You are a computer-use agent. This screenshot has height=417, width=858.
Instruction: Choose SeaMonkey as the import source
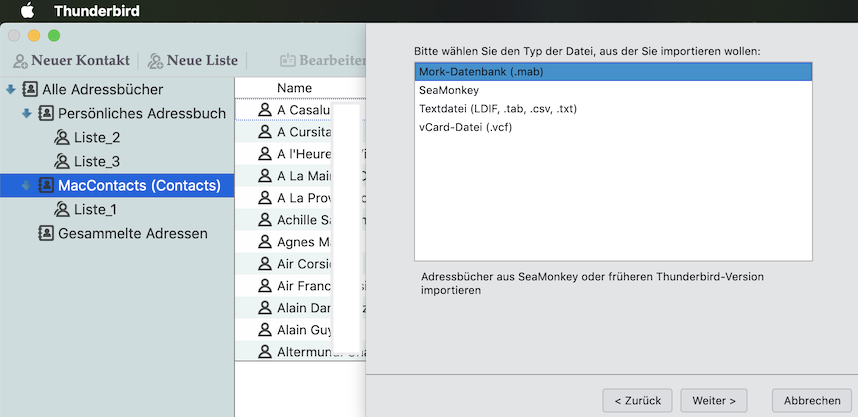click(448, 90)
